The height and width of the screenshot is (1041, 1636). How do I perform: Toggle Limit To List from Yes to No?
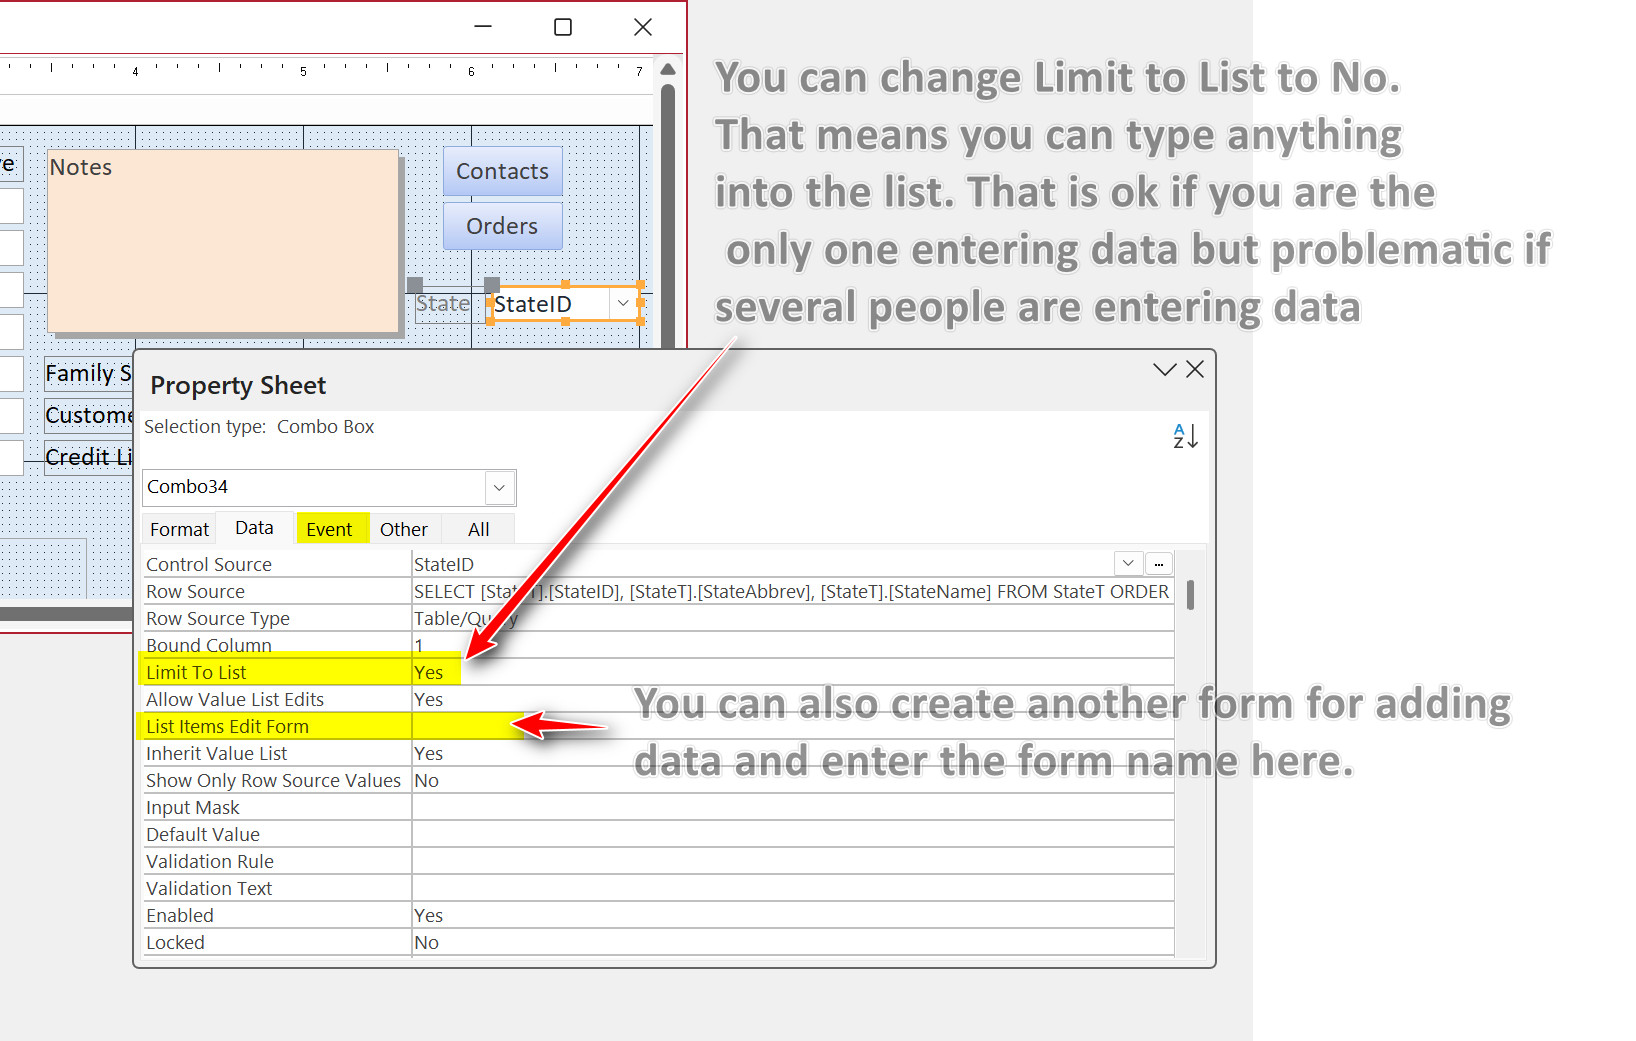tap(430, 671)
